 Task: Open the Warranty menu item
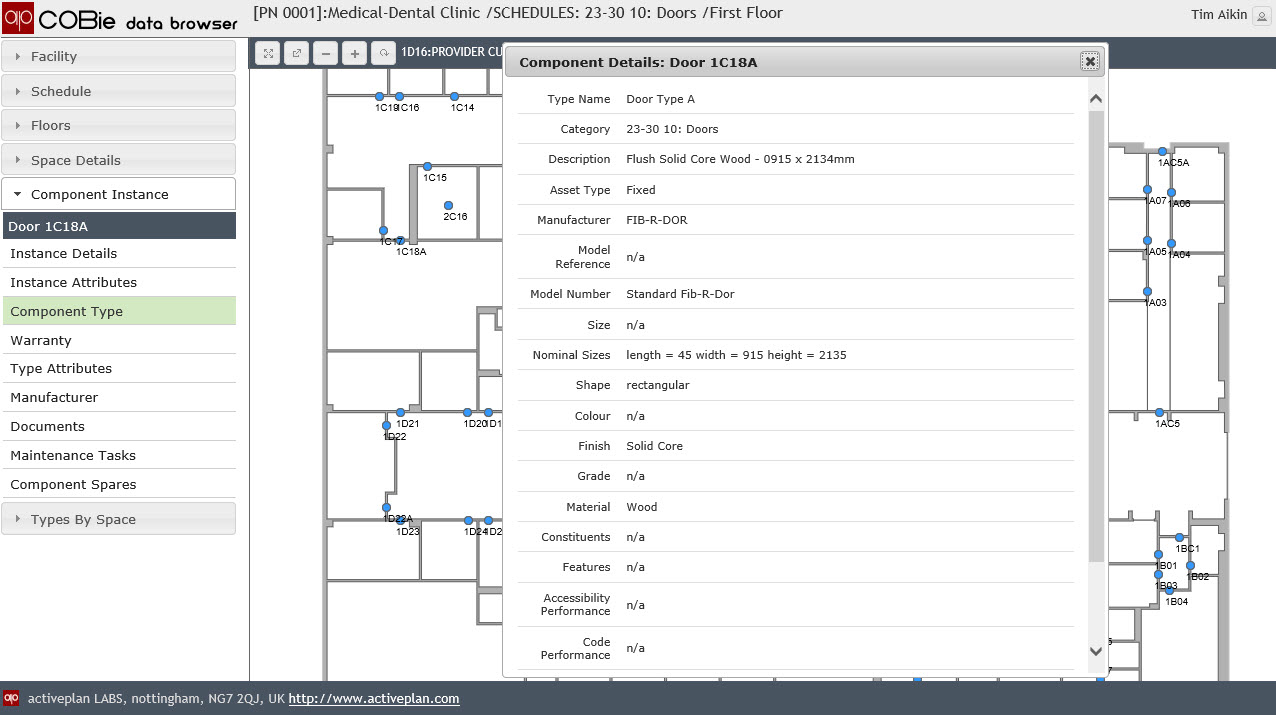click(41, 341)
